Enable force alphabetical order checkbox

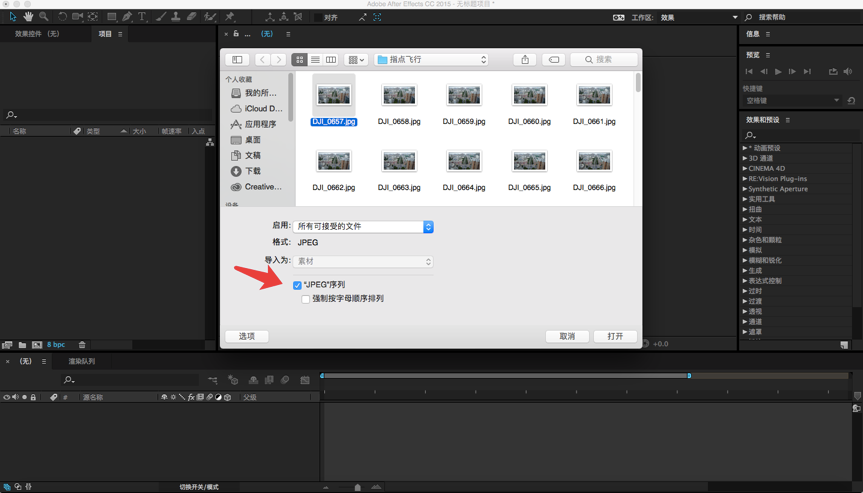tap(305, 299)
